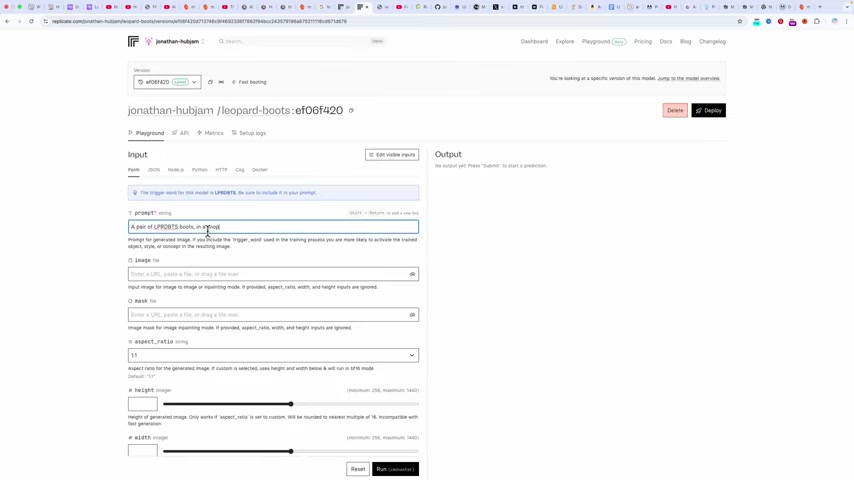Switch input view to JSON

(x=154, y=170)
